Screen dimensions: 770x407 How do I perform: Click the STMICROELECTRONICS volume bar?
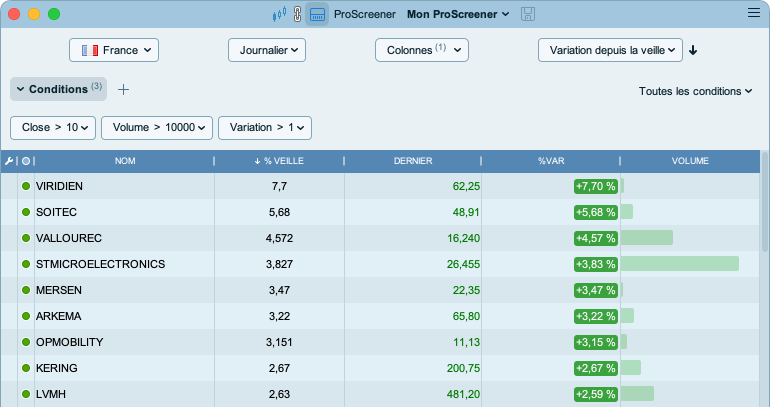680,264
